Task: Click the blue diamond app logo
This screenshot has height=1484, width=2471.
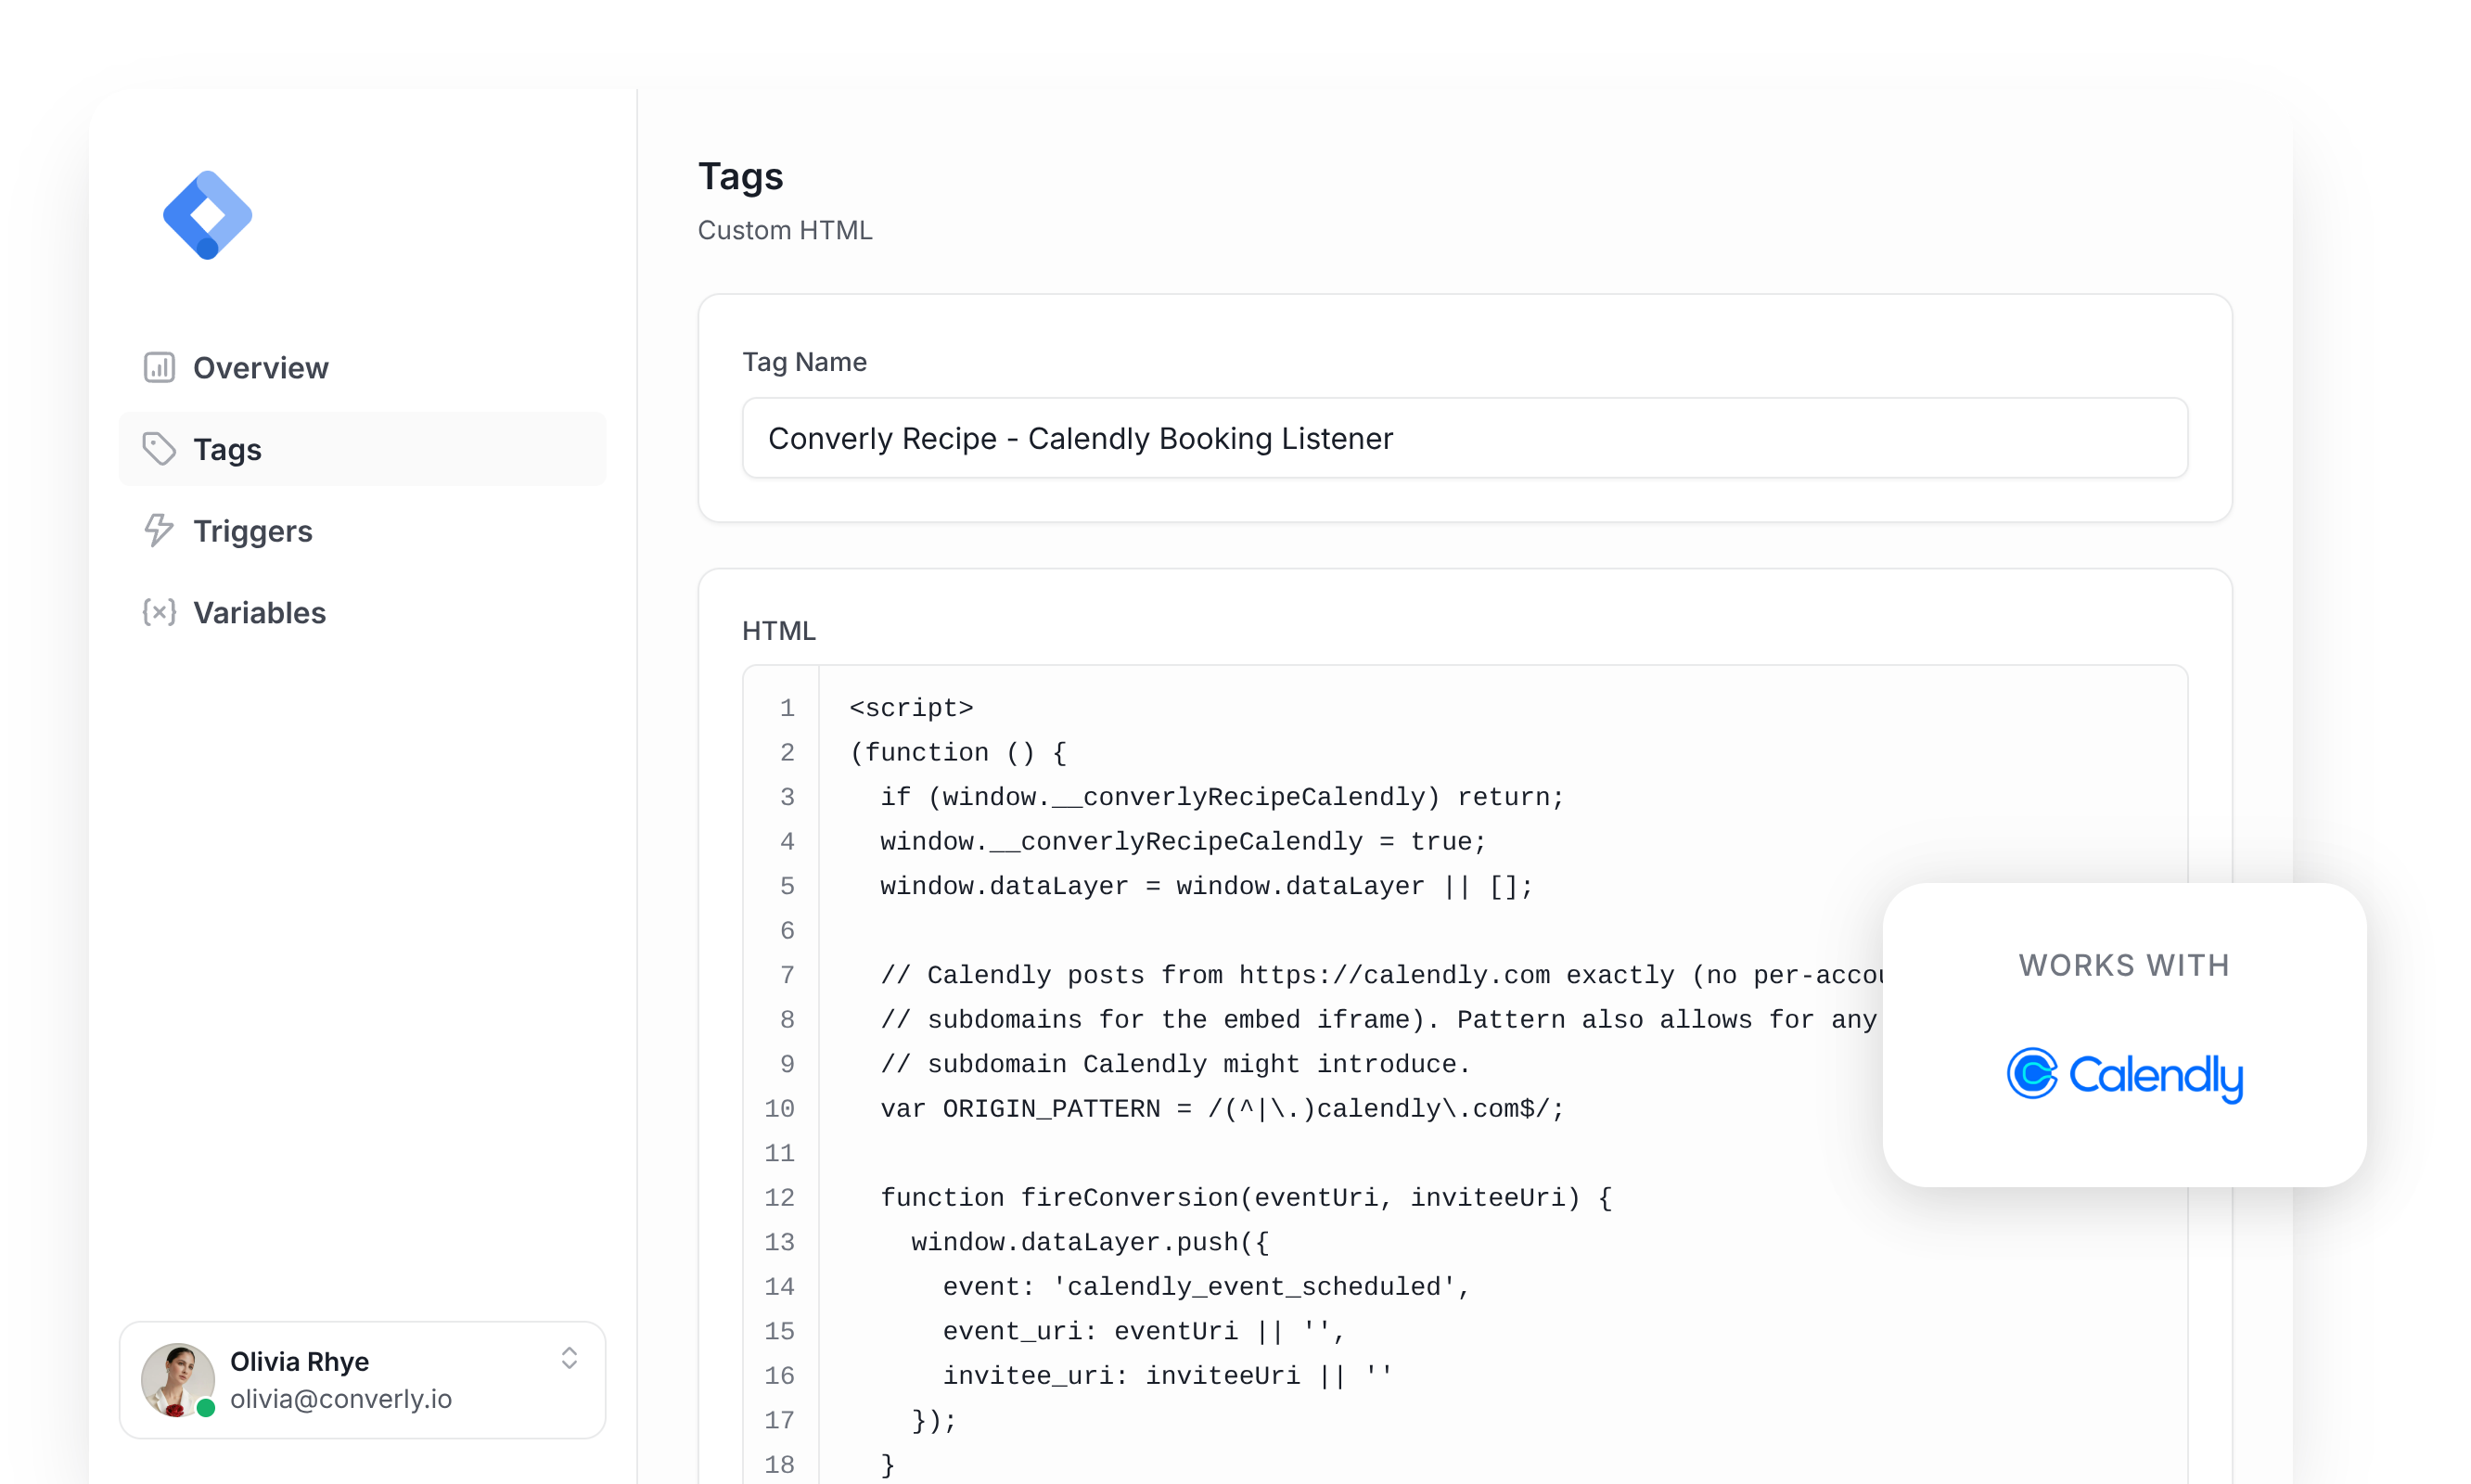Action: [x=207, y=215]
